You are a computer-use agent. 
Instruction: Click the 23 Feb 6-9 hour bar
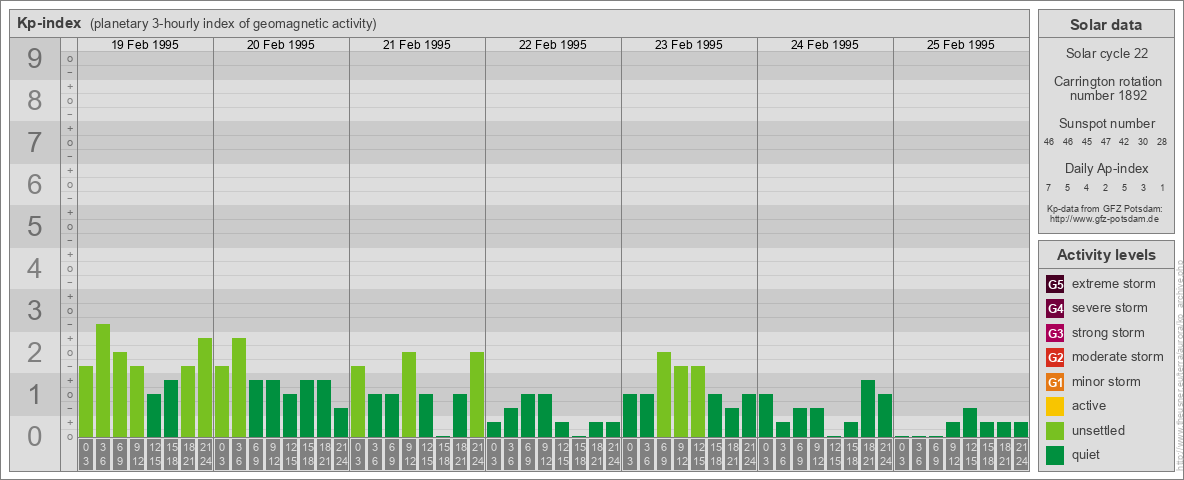coord(664,395)
